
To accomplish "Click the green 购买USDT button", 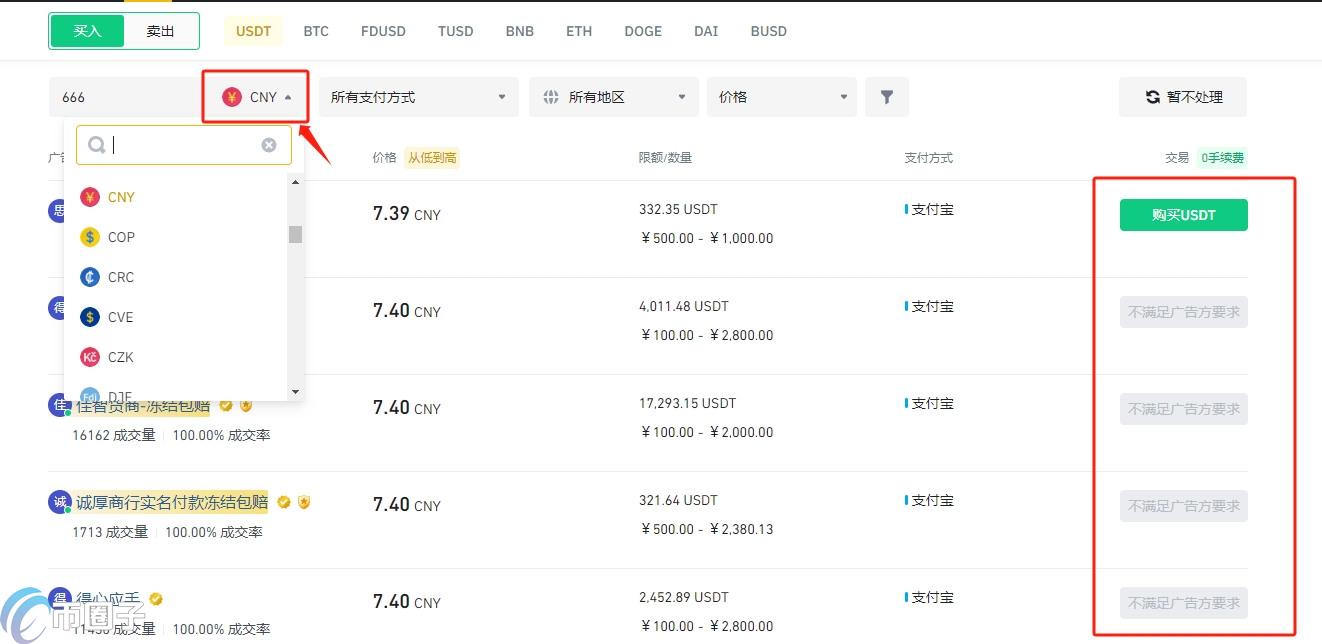I will pyautogui.click(x=1183, y=214).
